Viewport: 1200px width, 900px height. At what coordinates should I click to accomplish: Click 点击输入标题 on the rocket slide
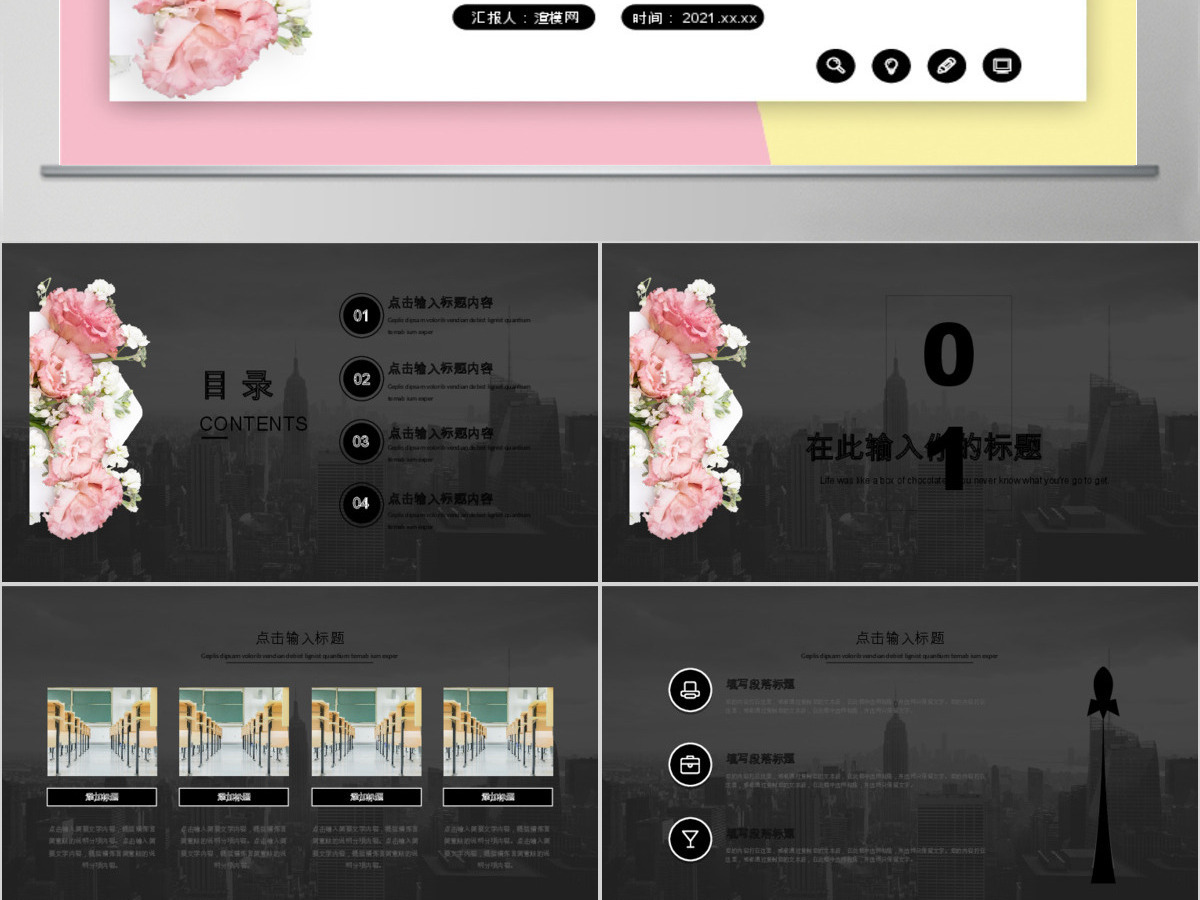pyautogui.click(x=900, y=638)
